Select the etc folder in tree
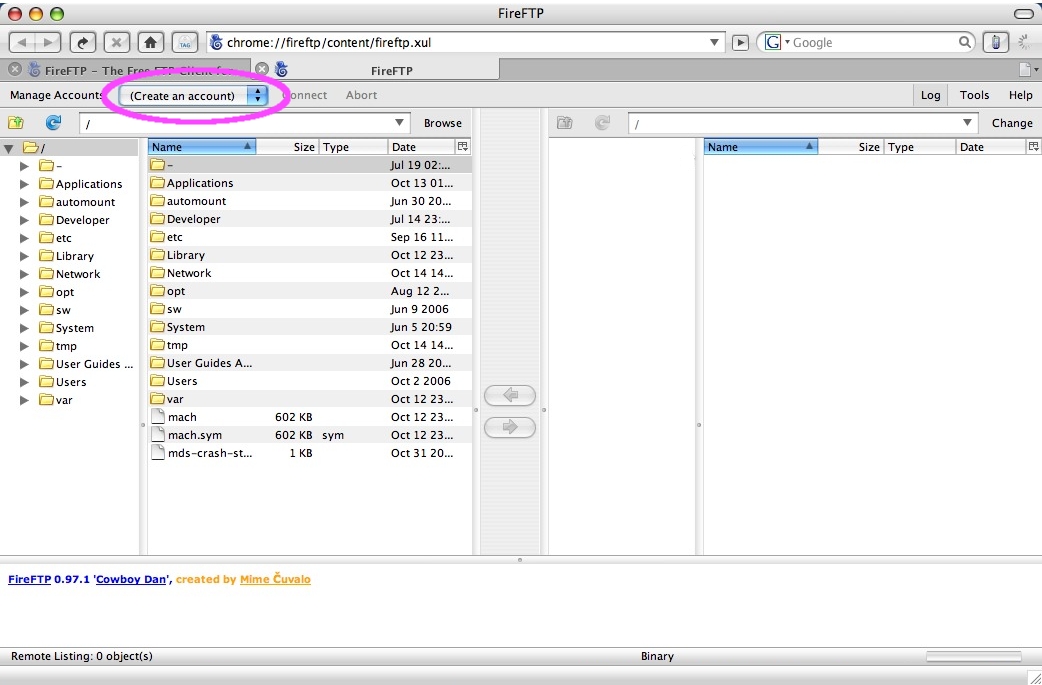 click(54, 238)
